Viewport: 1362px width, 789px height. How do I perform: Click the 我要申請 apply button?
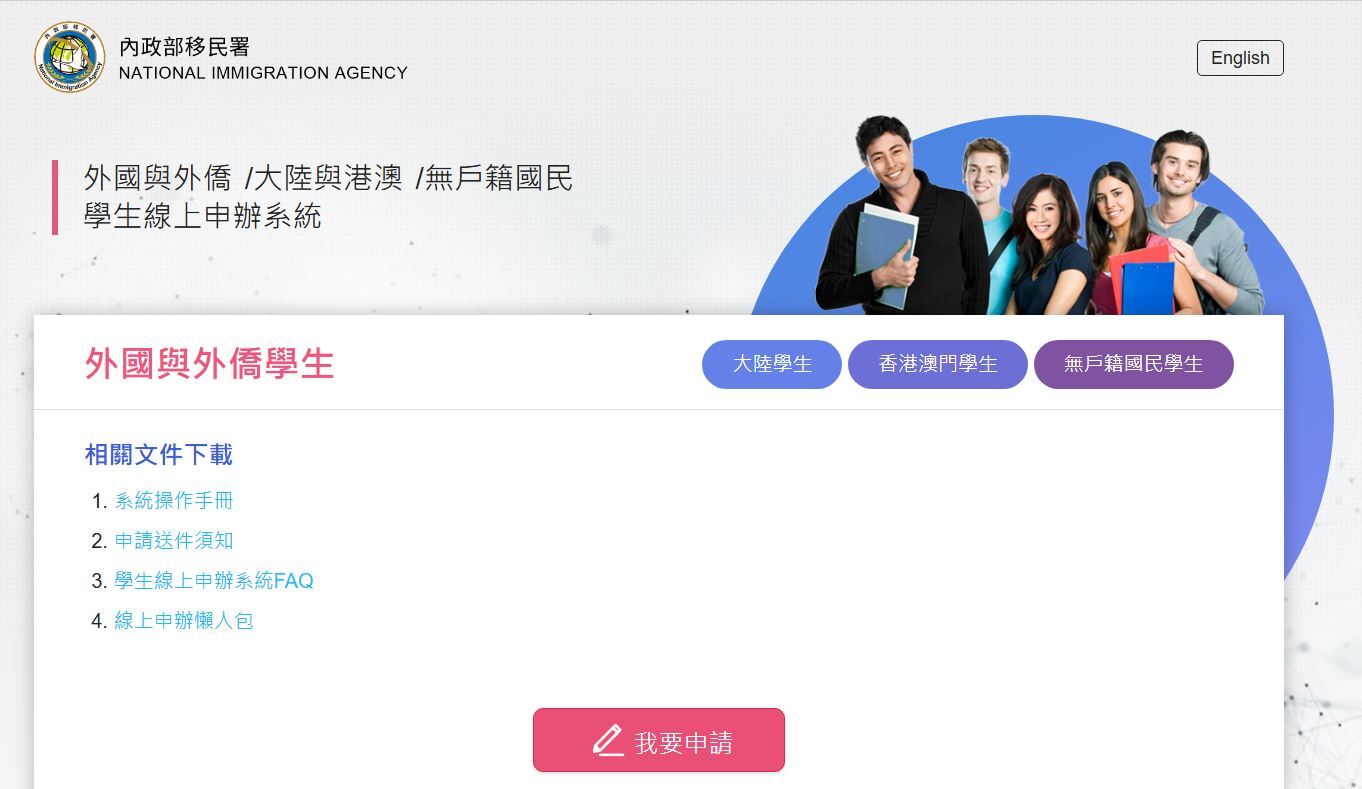click(x=659, y=740)
